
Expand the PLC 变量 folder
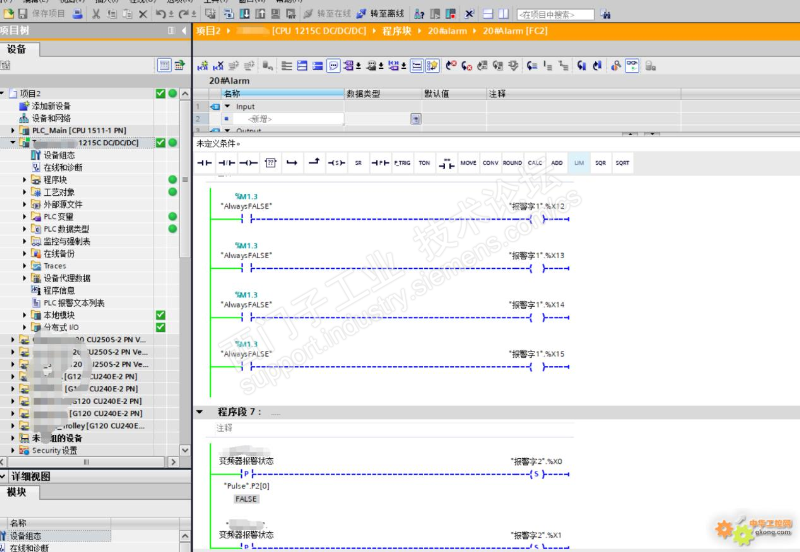coord(24,216)
